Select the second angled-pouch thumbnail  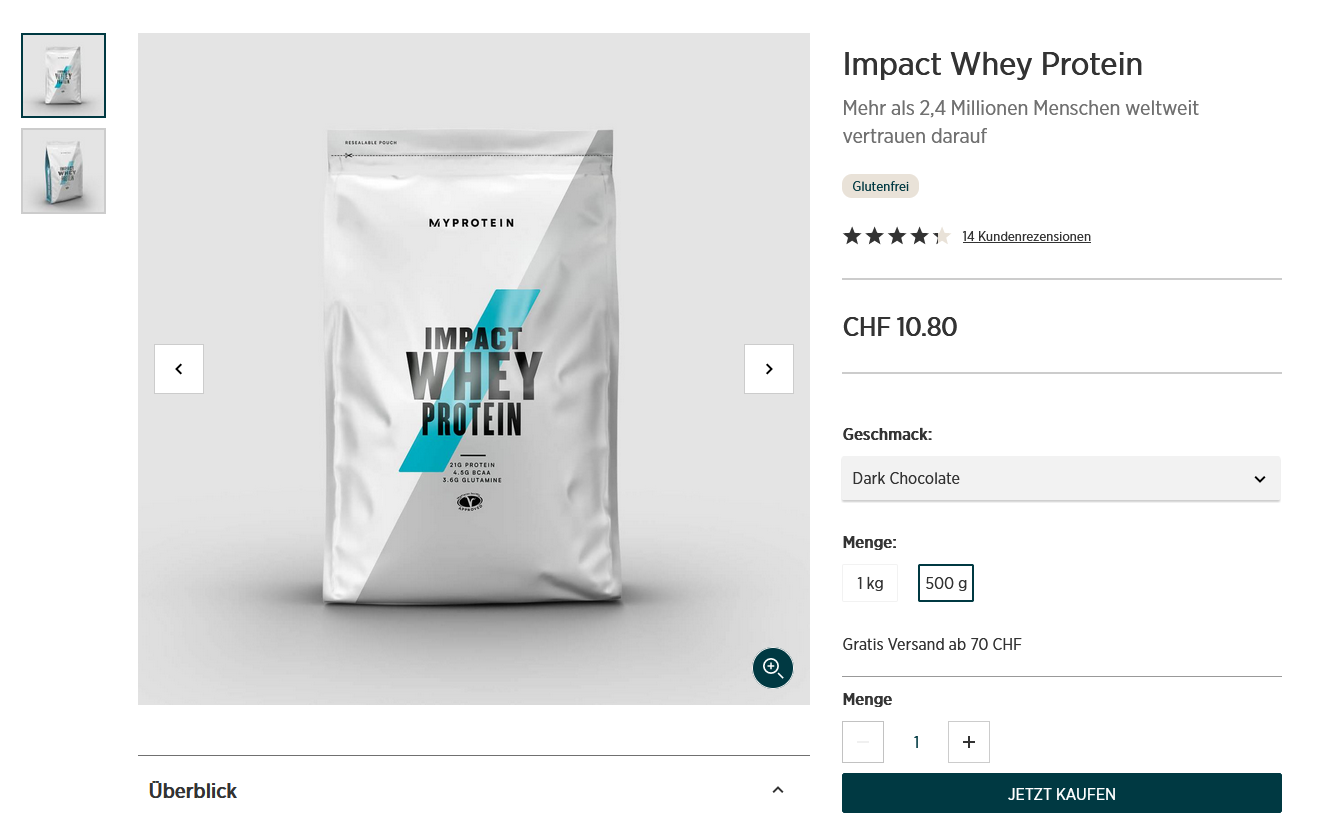63,171
